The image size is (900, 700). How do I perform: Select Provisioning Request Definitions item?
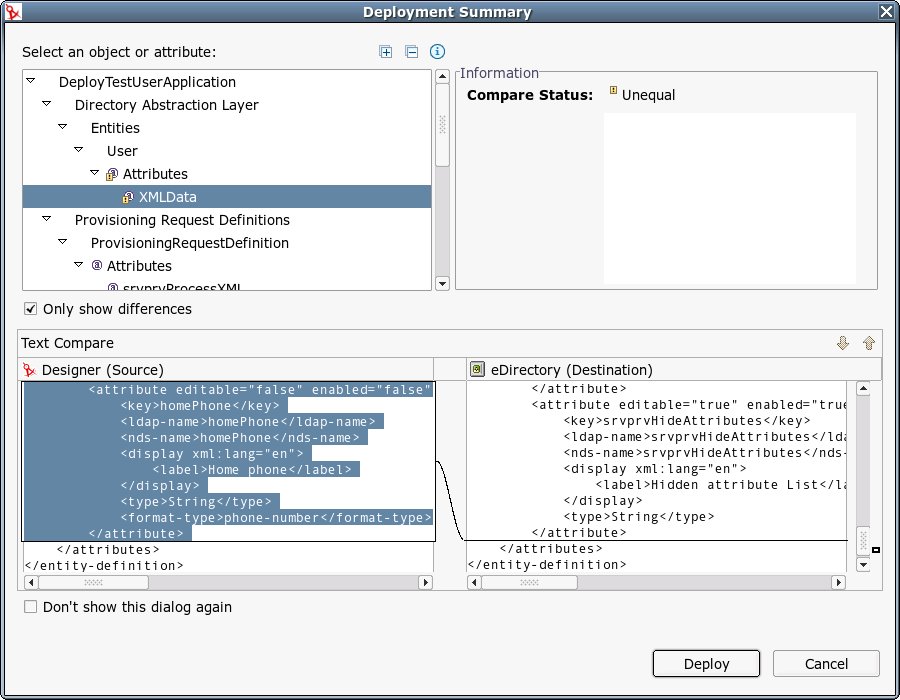coord(182,220)
